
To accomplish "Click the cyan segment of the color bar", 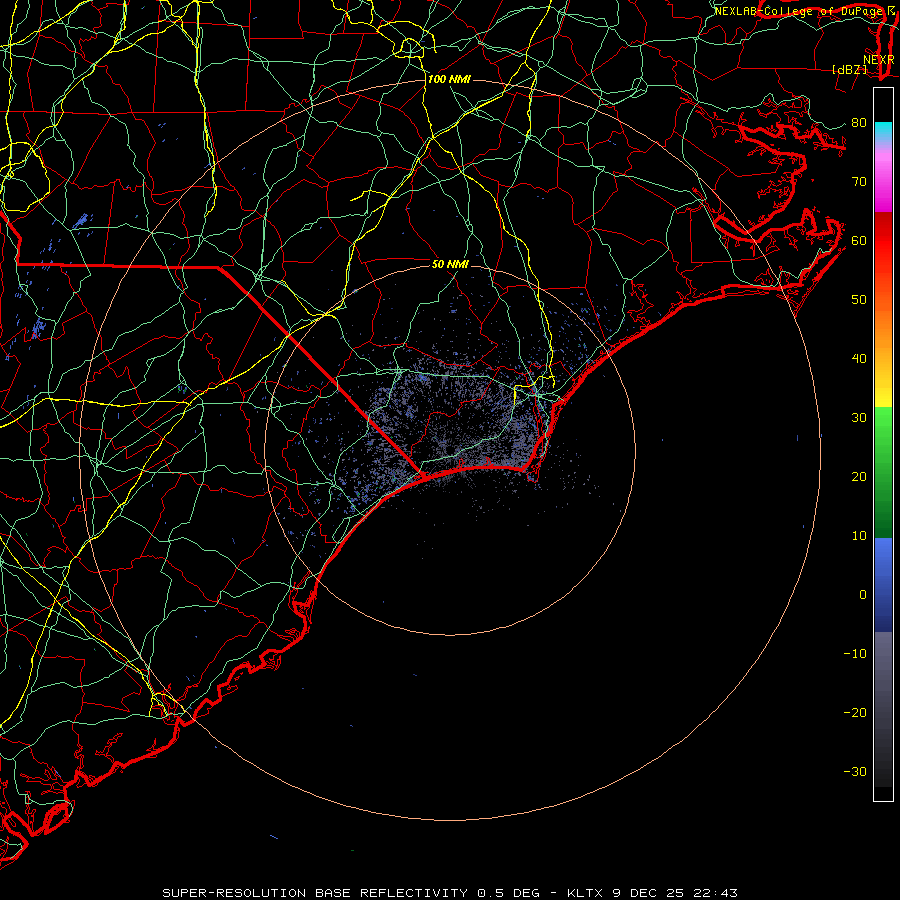I will pyautogui.click(x=883, y=131).
